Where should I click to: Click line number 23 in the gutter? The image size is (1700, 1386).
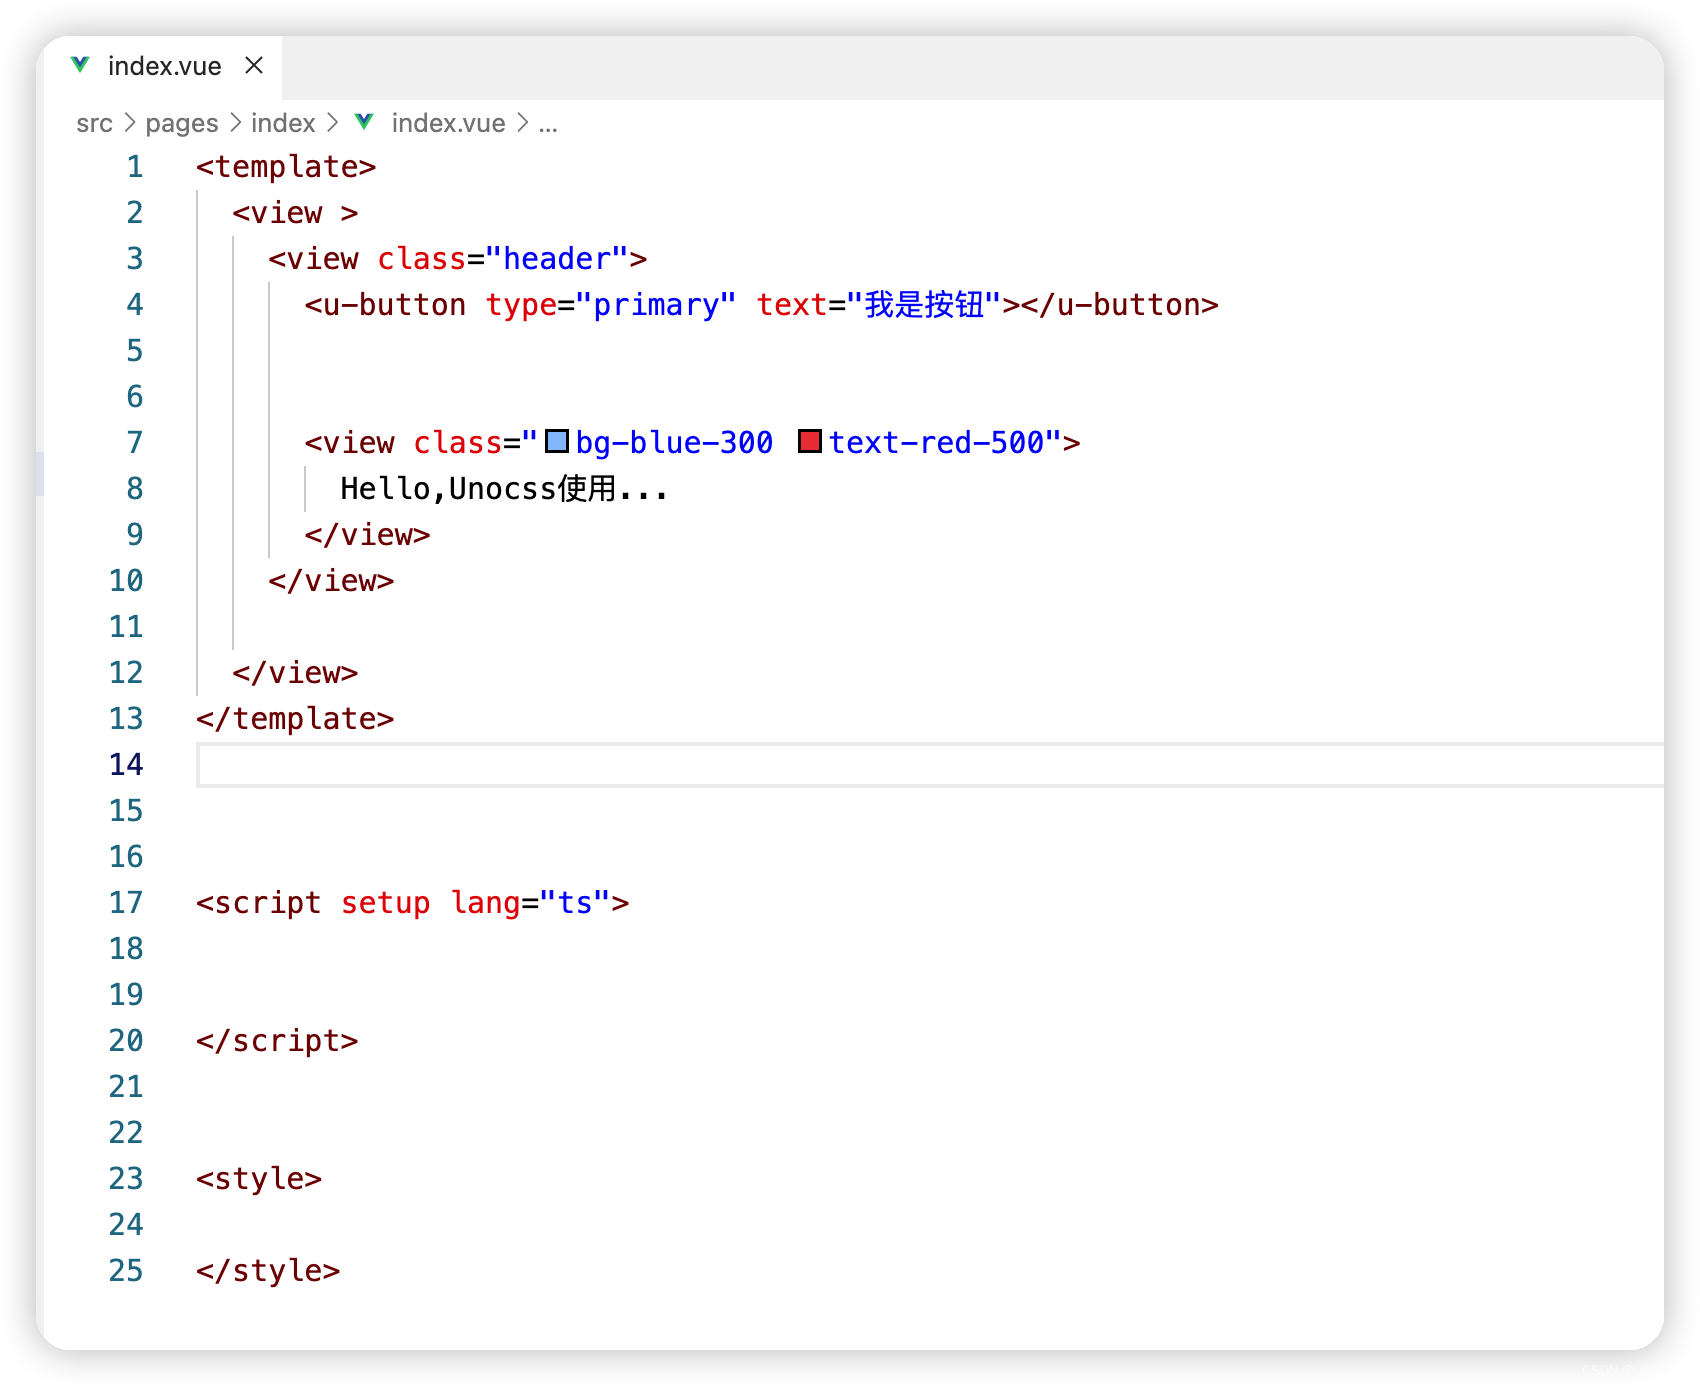click(126, 1179)
